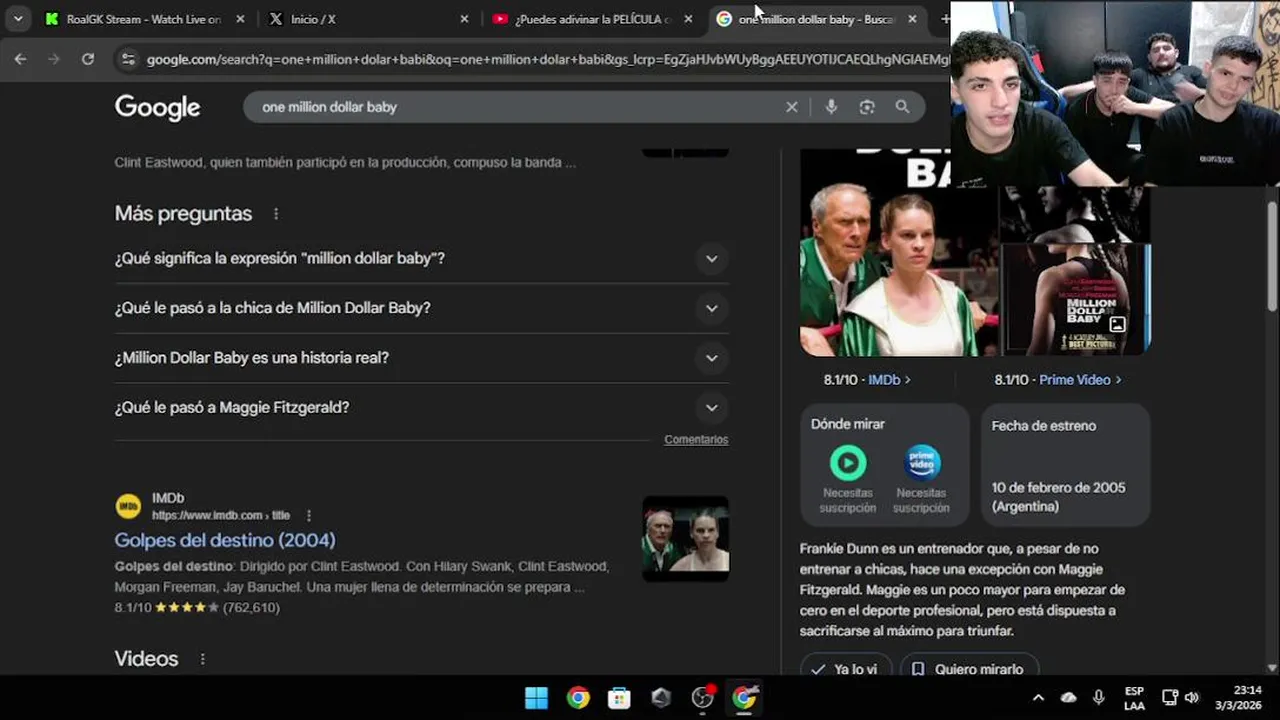
Task: Click the Google logo
Action: (158, 107)
